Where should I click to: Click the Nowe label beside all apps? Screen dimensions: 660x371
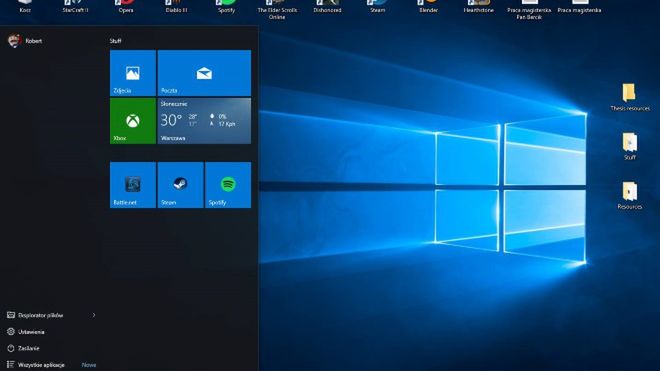pyautogui.click(x=89, y=365)
